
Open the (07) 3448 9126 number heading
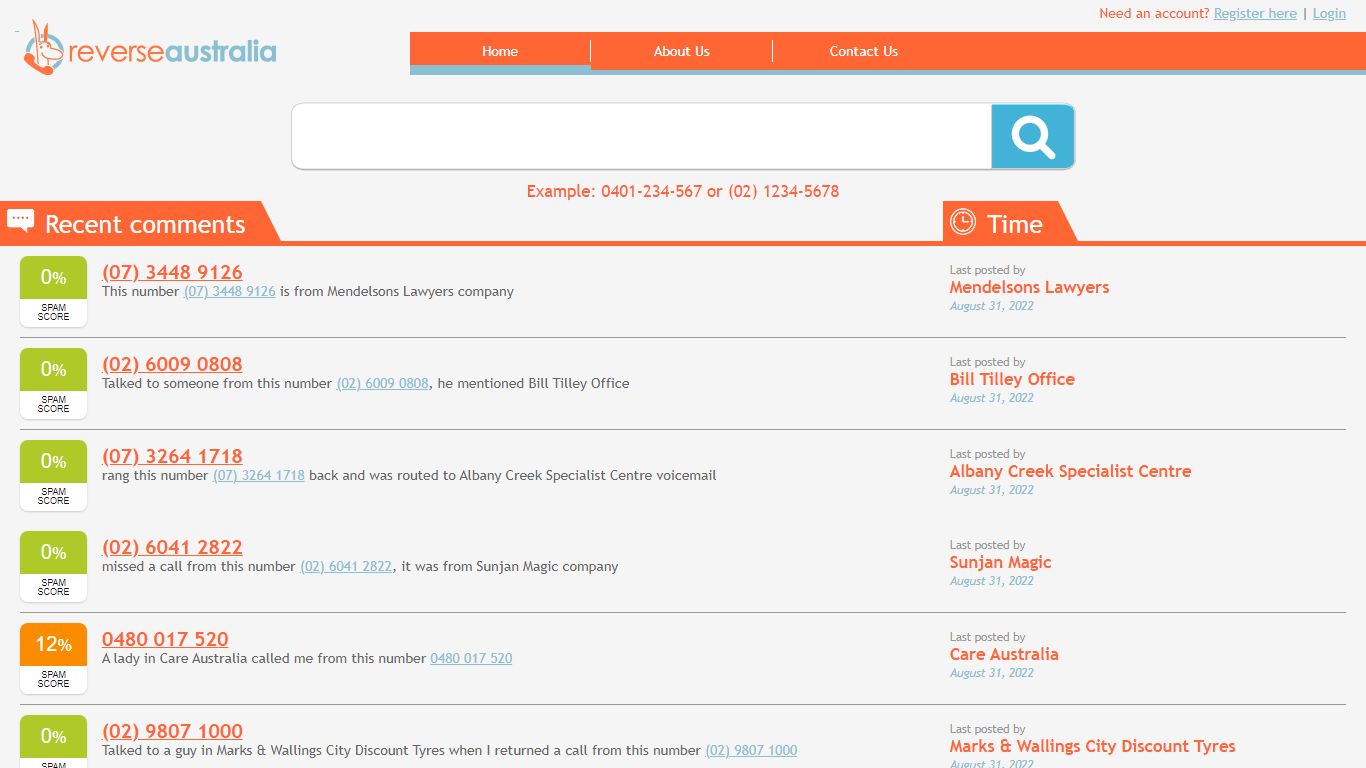coord(172,272)
